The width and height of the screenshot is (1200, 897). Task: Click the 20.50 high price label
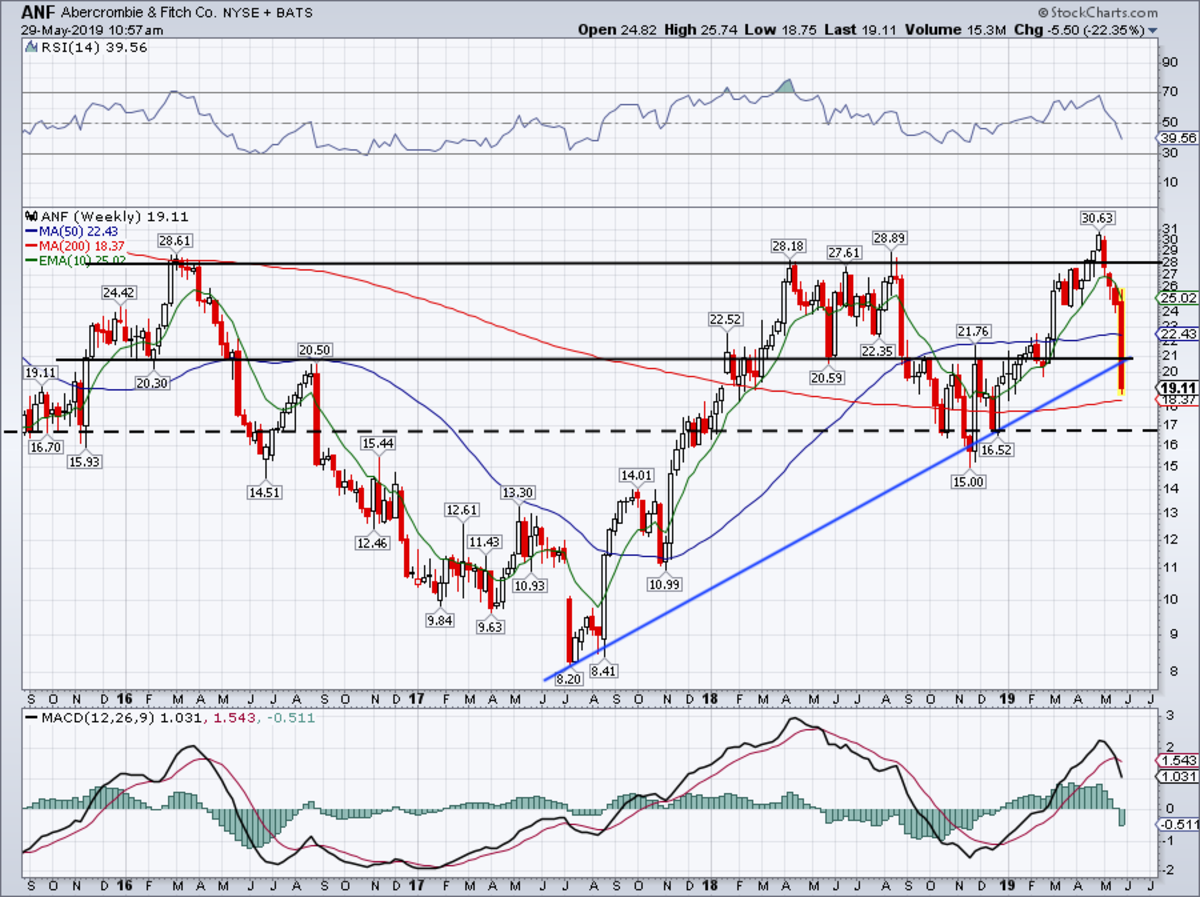[313, 349]
